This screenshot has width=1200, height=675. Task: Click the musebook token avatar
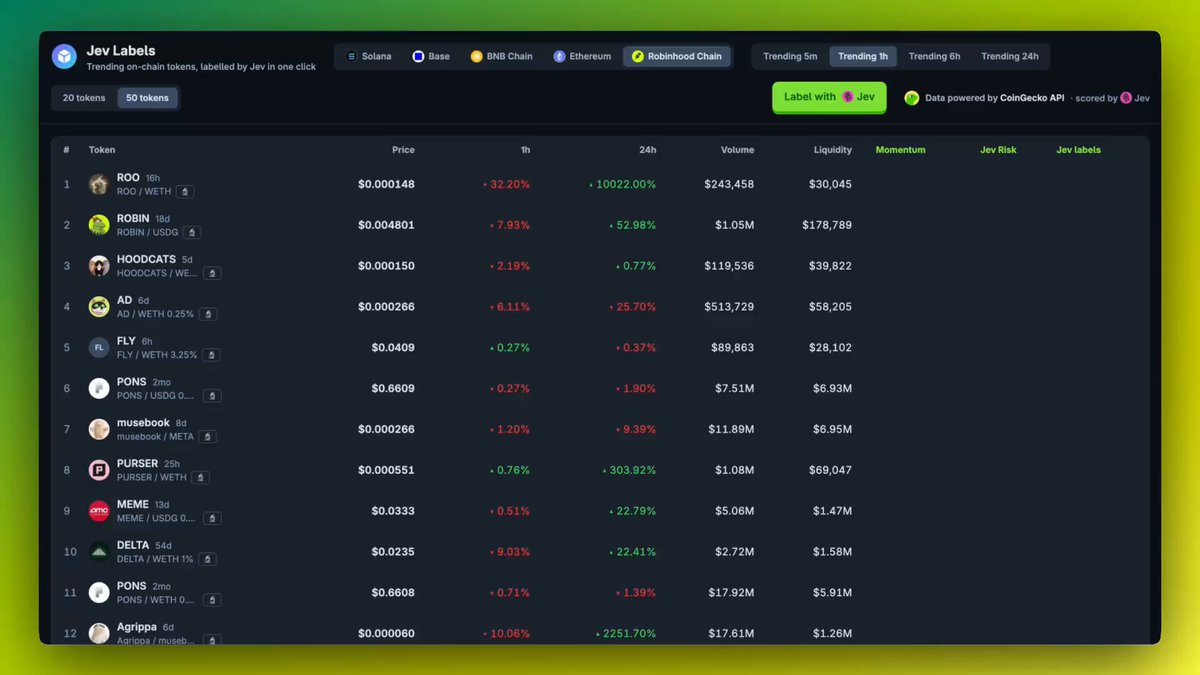[x=99, y=429]
